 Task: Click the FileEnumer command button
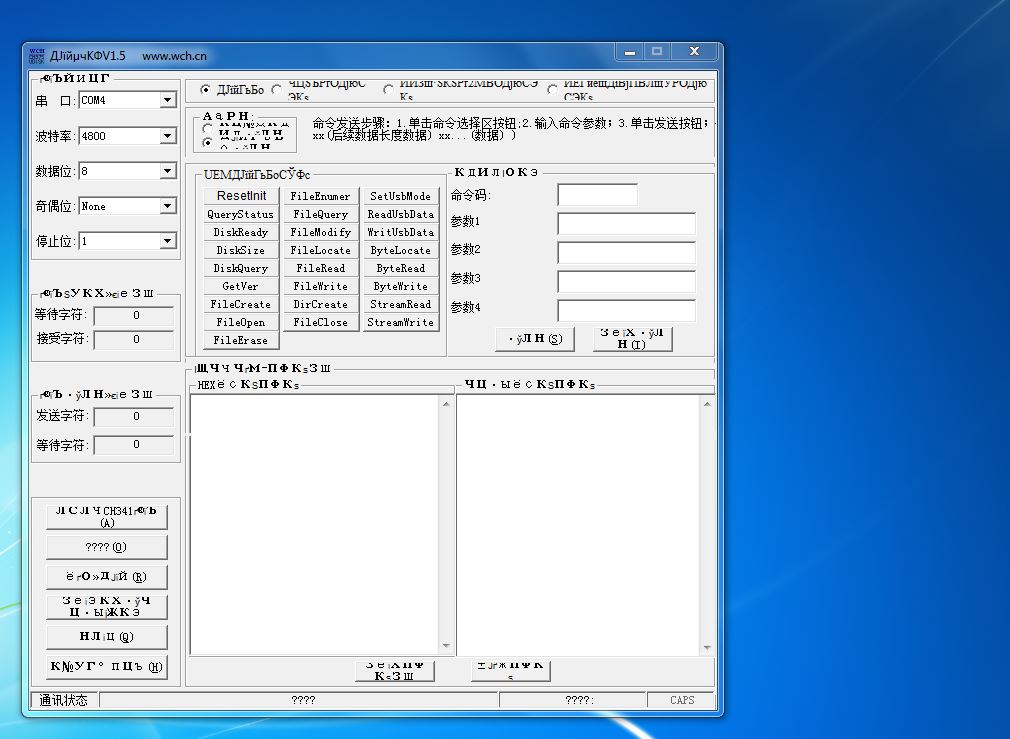coord(320,196)
